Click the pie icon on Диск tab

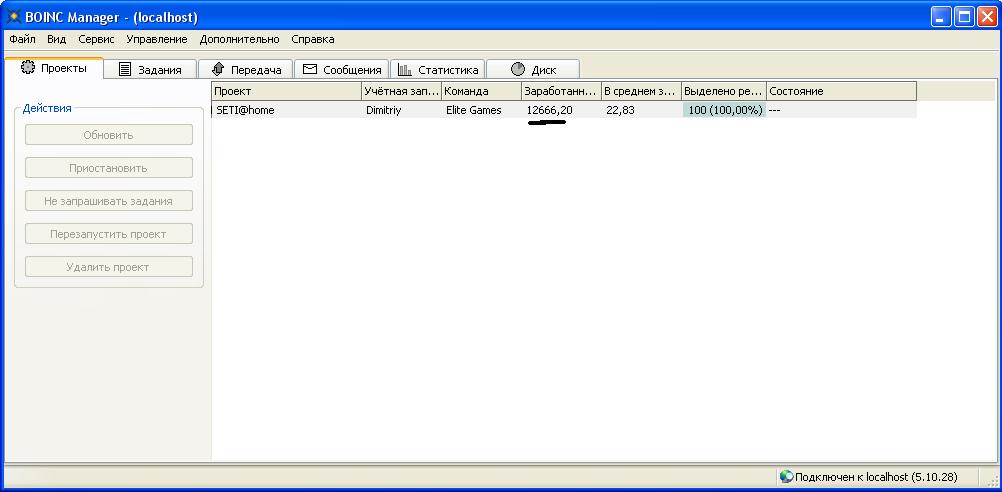click(x=518, y=70)
